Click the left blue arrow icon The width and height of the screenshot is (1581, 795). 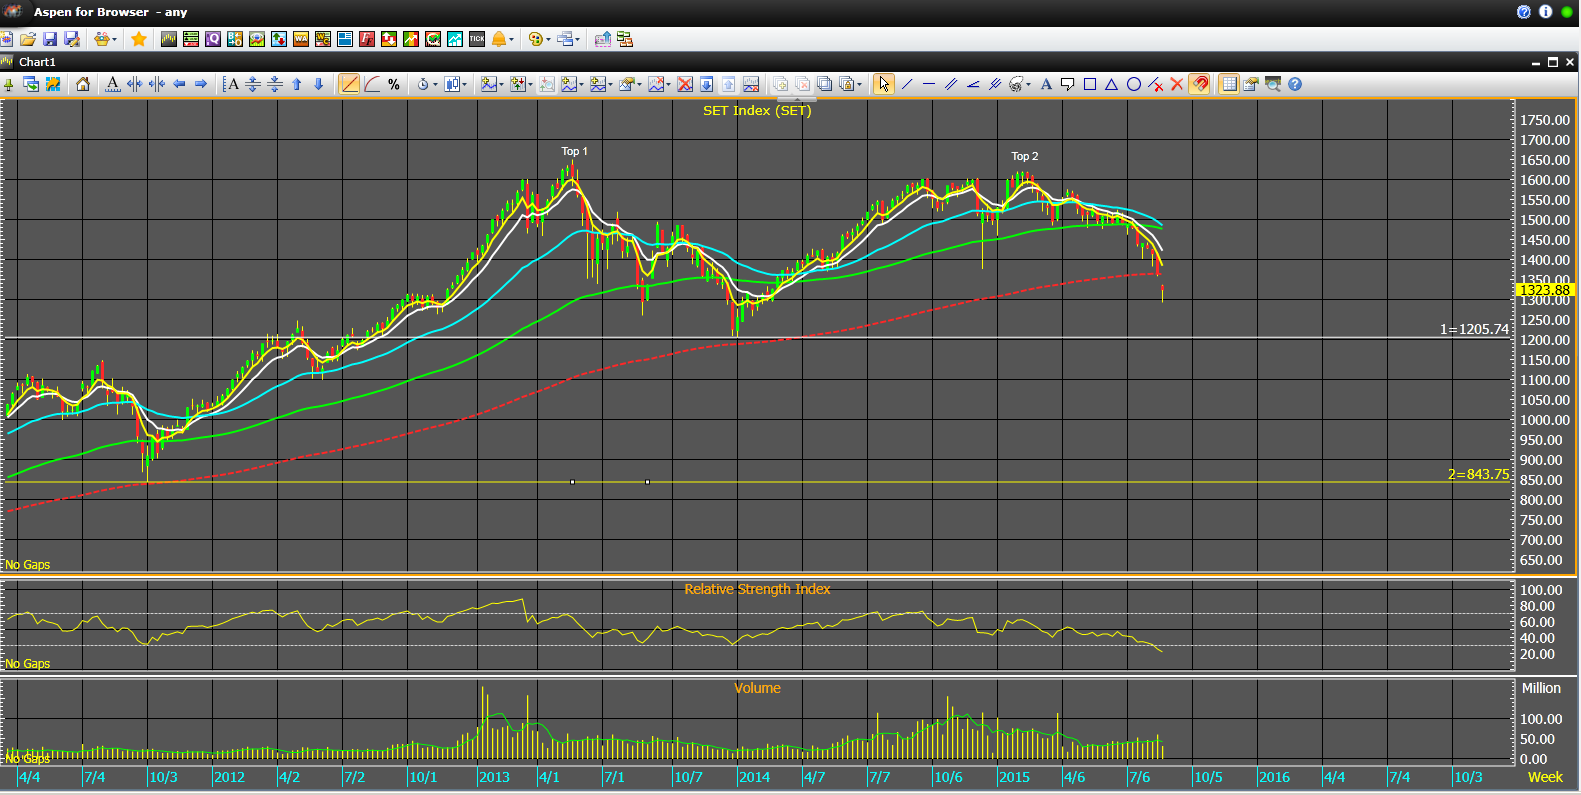click(179, 84)
